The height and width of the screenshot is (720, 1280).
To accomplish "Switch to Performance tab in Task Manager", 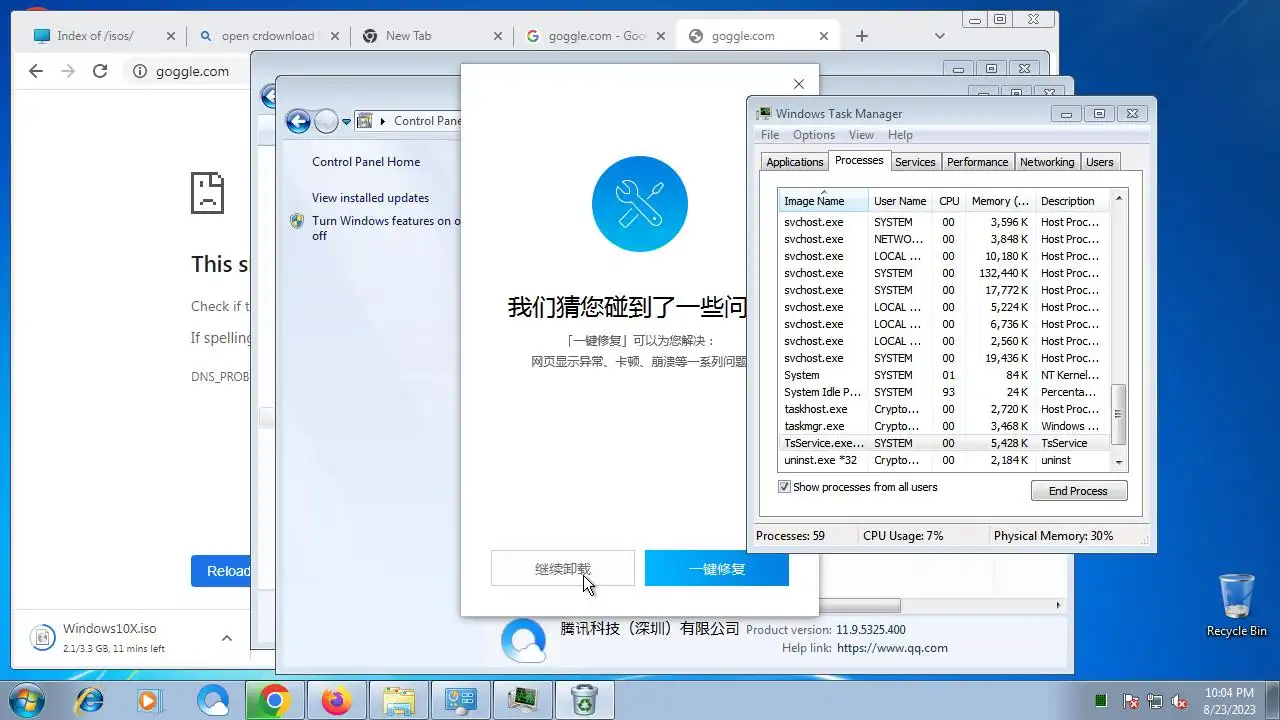I will [978, 162].
